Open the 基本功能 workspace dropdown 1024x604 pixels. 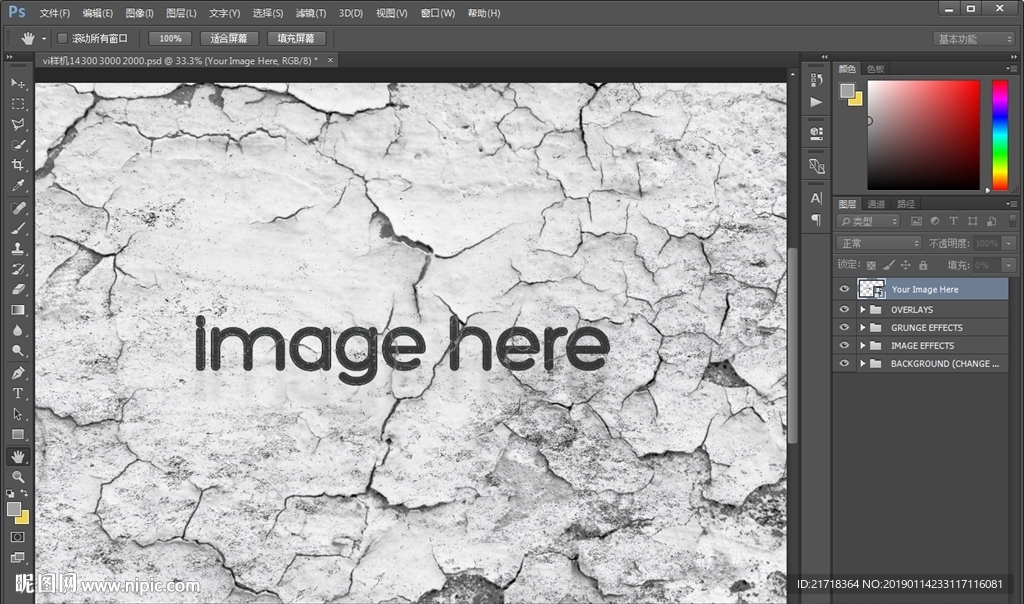(972, 39)
